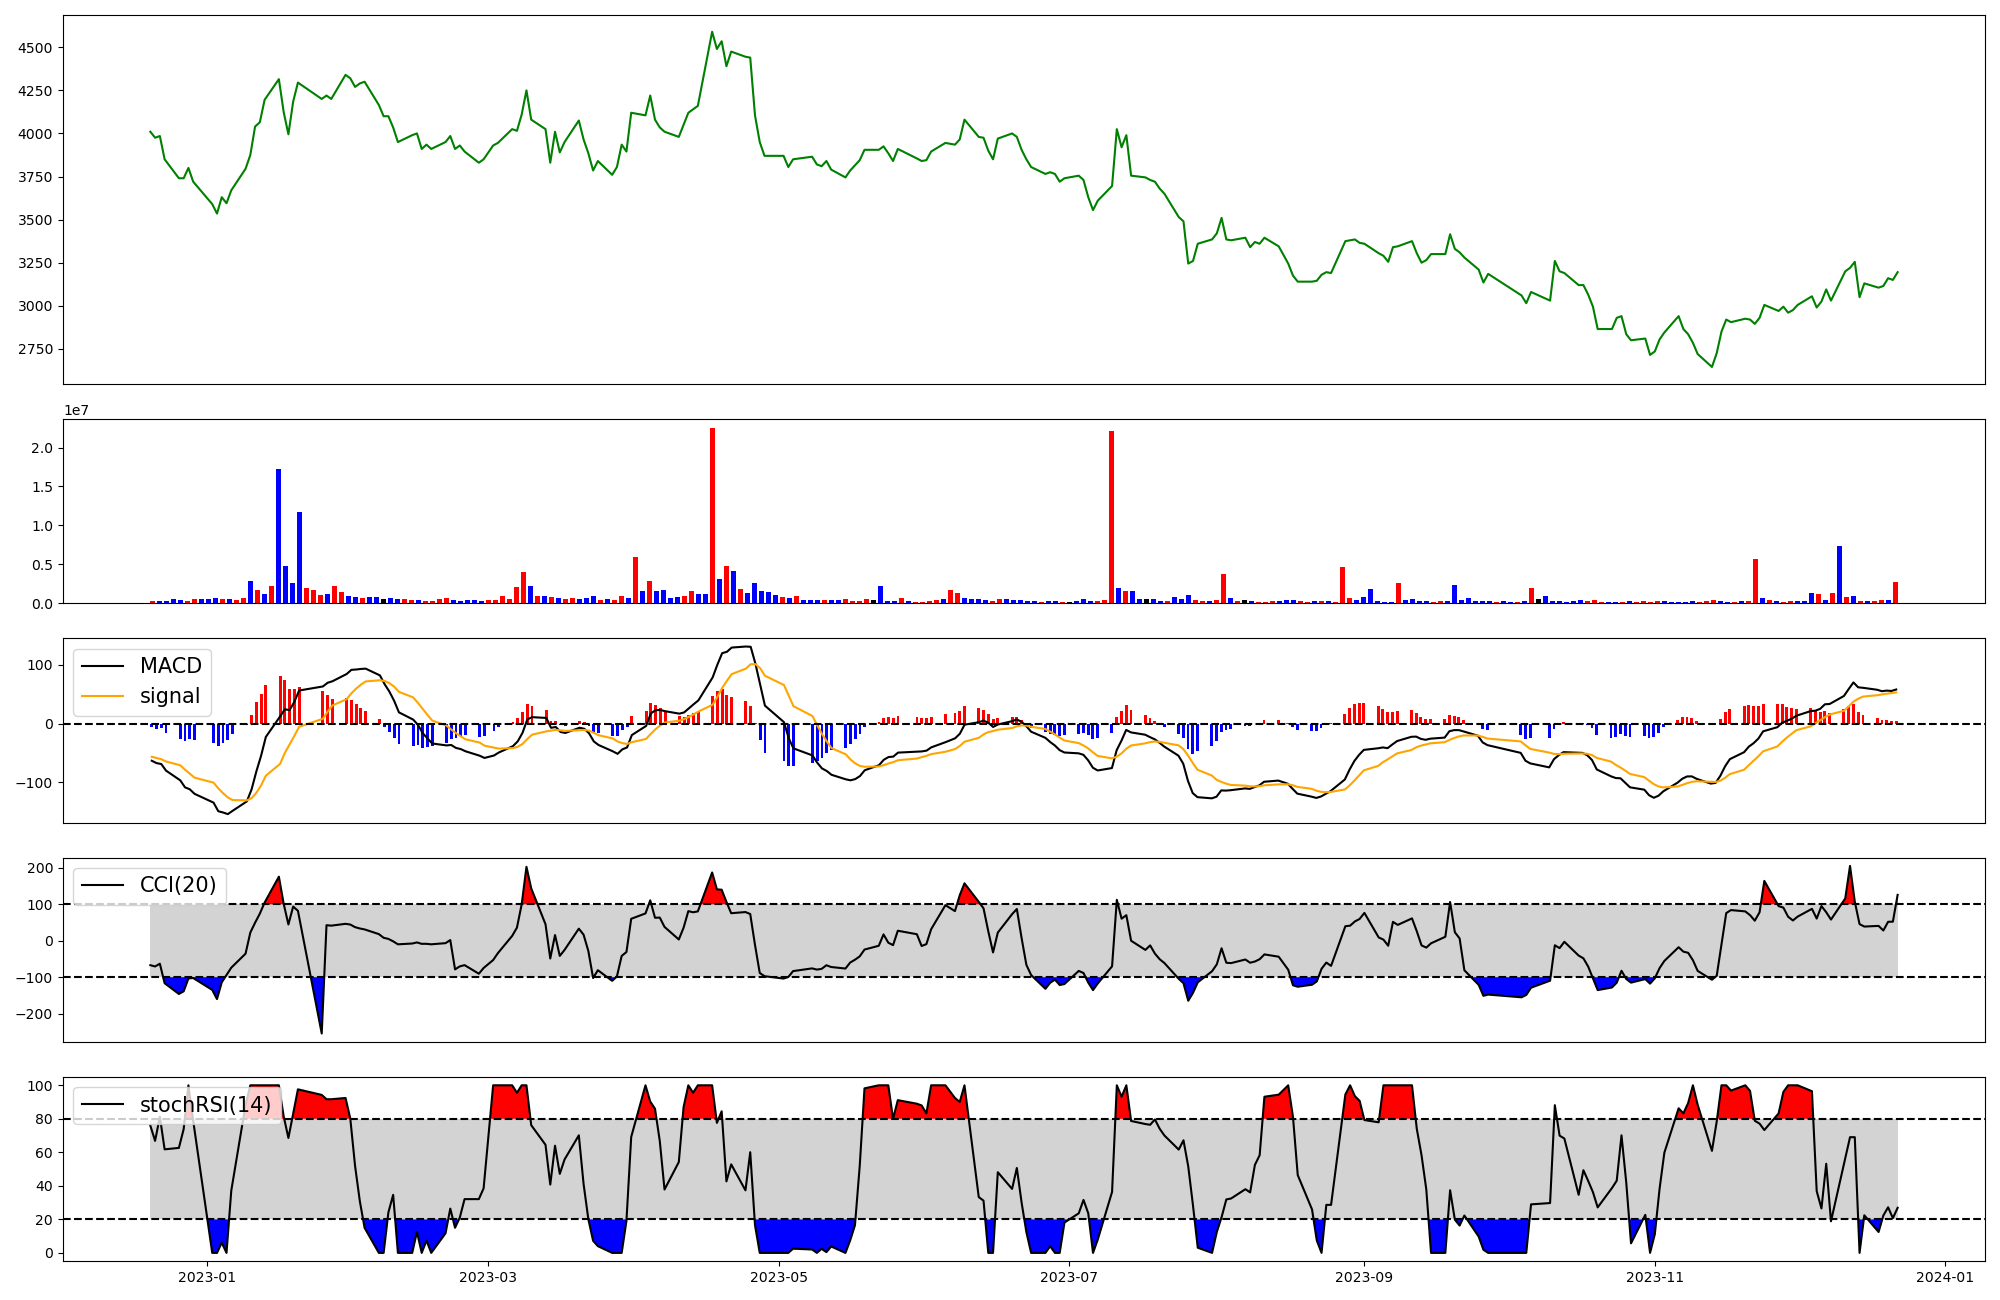The width and height of the screenshot is (2000, 1300).
Task: Click the tallest blue volume bar in January
Action: point(279,535)
